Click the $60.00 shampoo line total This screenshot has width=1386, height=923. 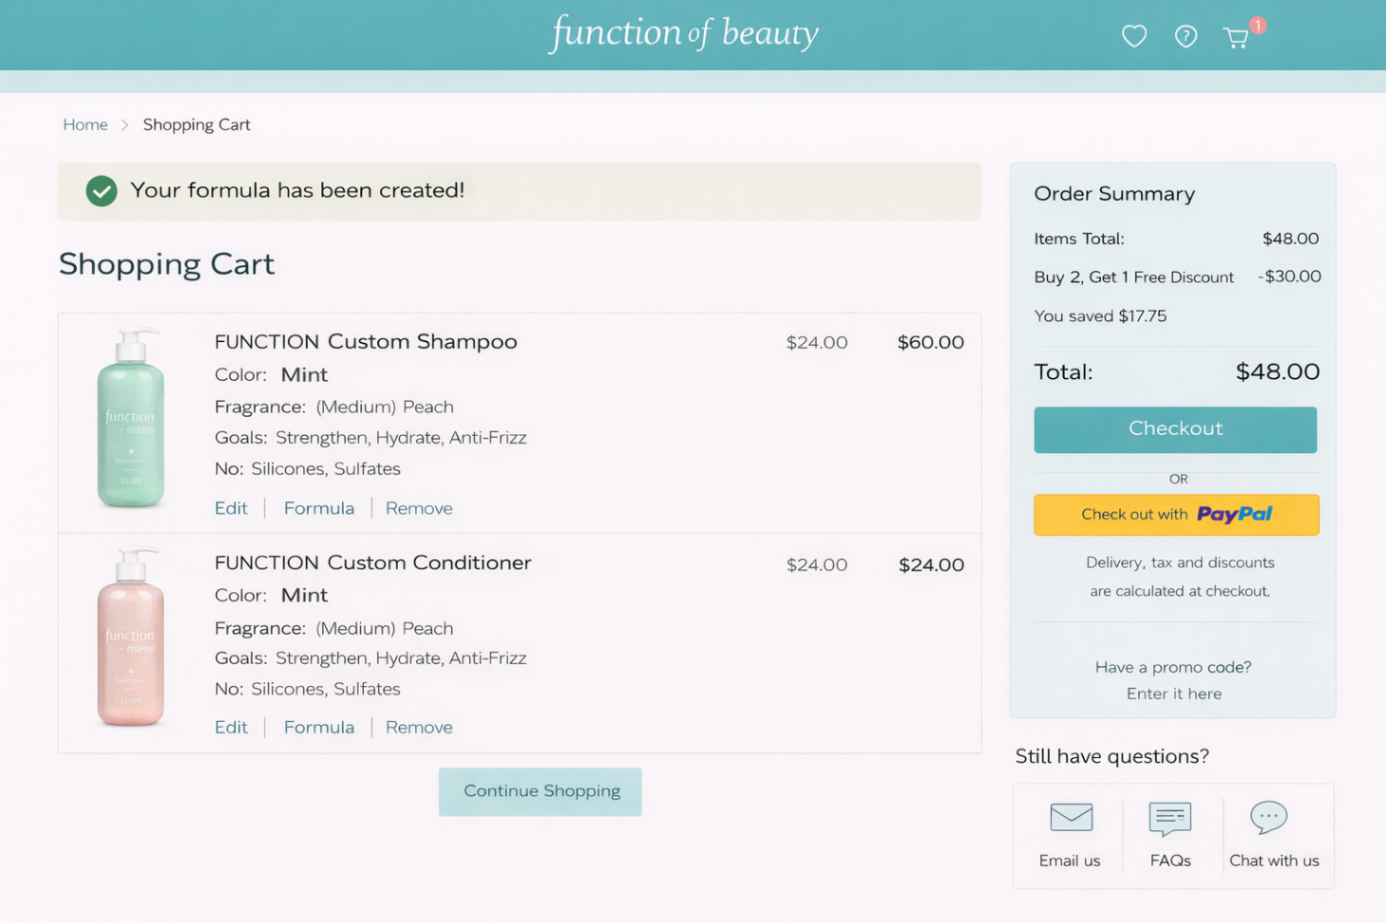point(931,342)
